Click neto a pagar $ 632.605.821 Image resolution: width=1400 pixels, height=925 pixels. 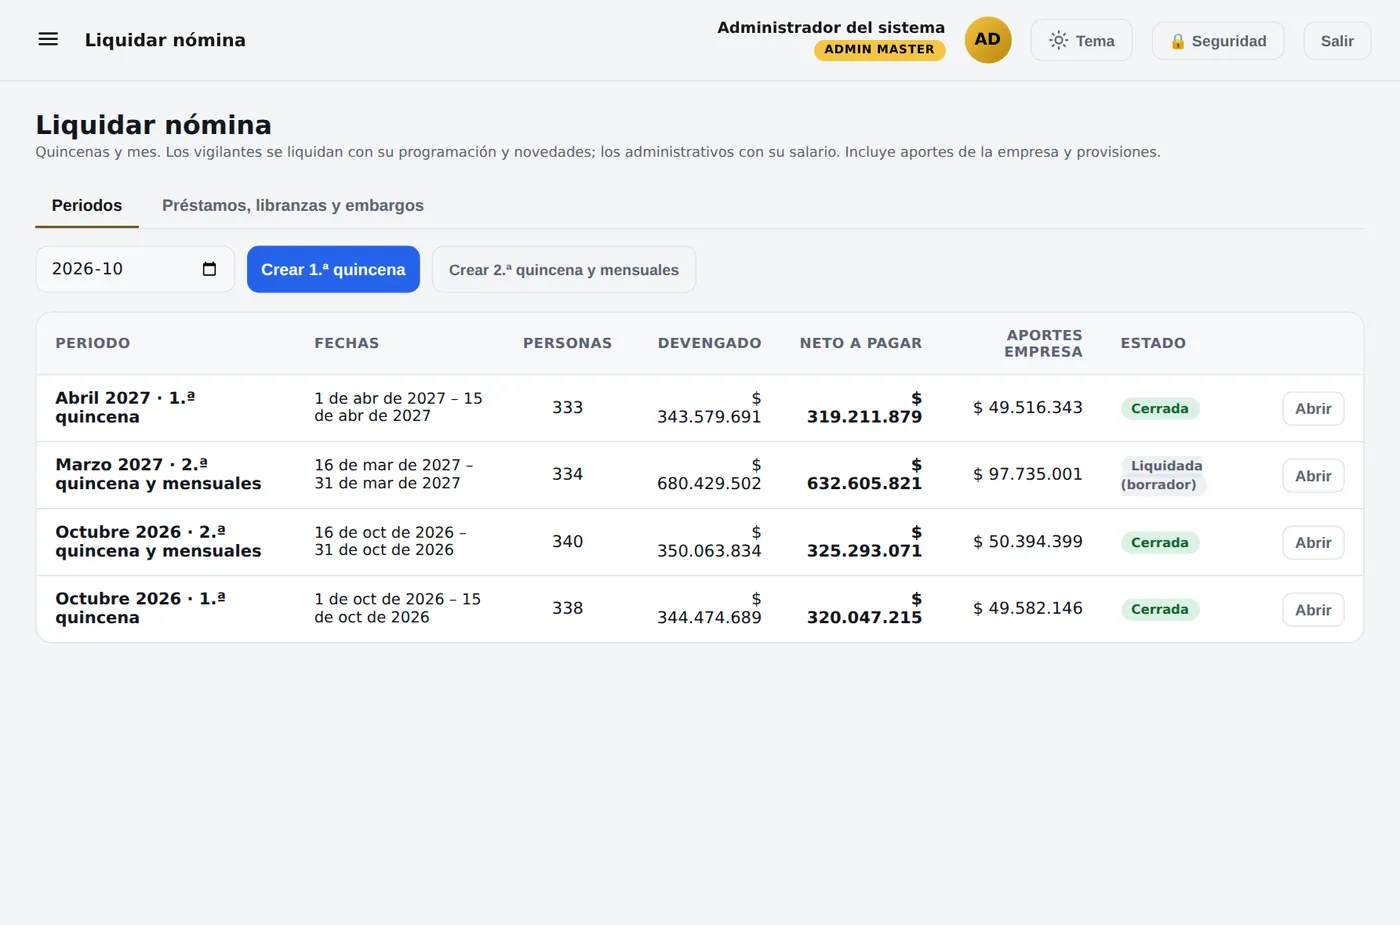[864, 474]
